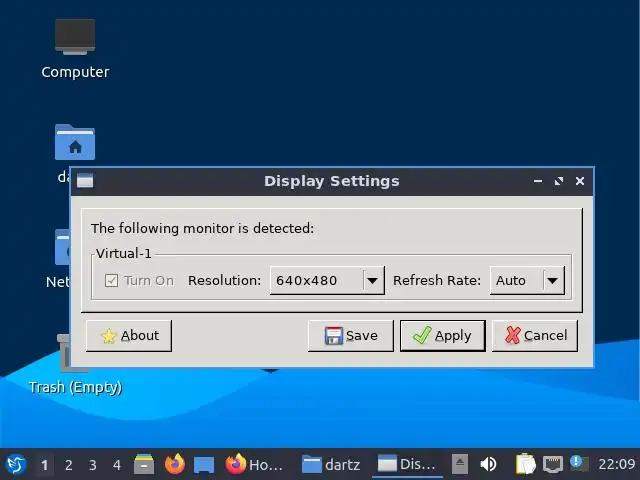Switch to workspace 1

(44, 464)
